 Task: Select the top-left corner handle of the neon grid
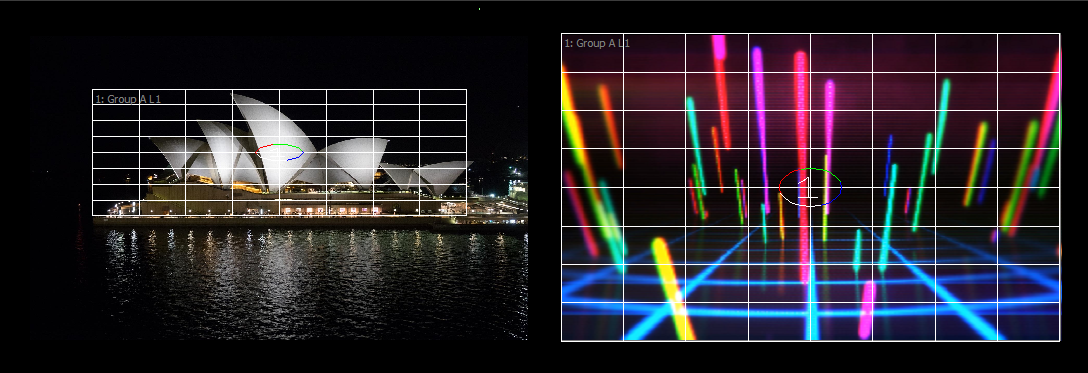coord(561,33)
